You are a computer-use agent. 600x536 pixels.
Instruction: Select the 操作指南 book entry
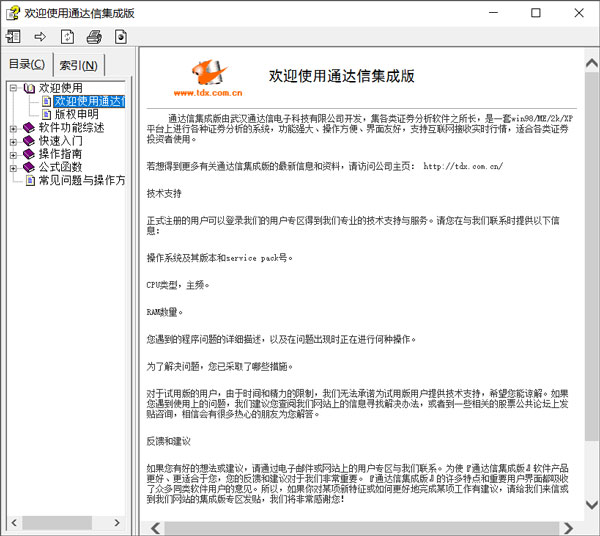pos(60,154)
